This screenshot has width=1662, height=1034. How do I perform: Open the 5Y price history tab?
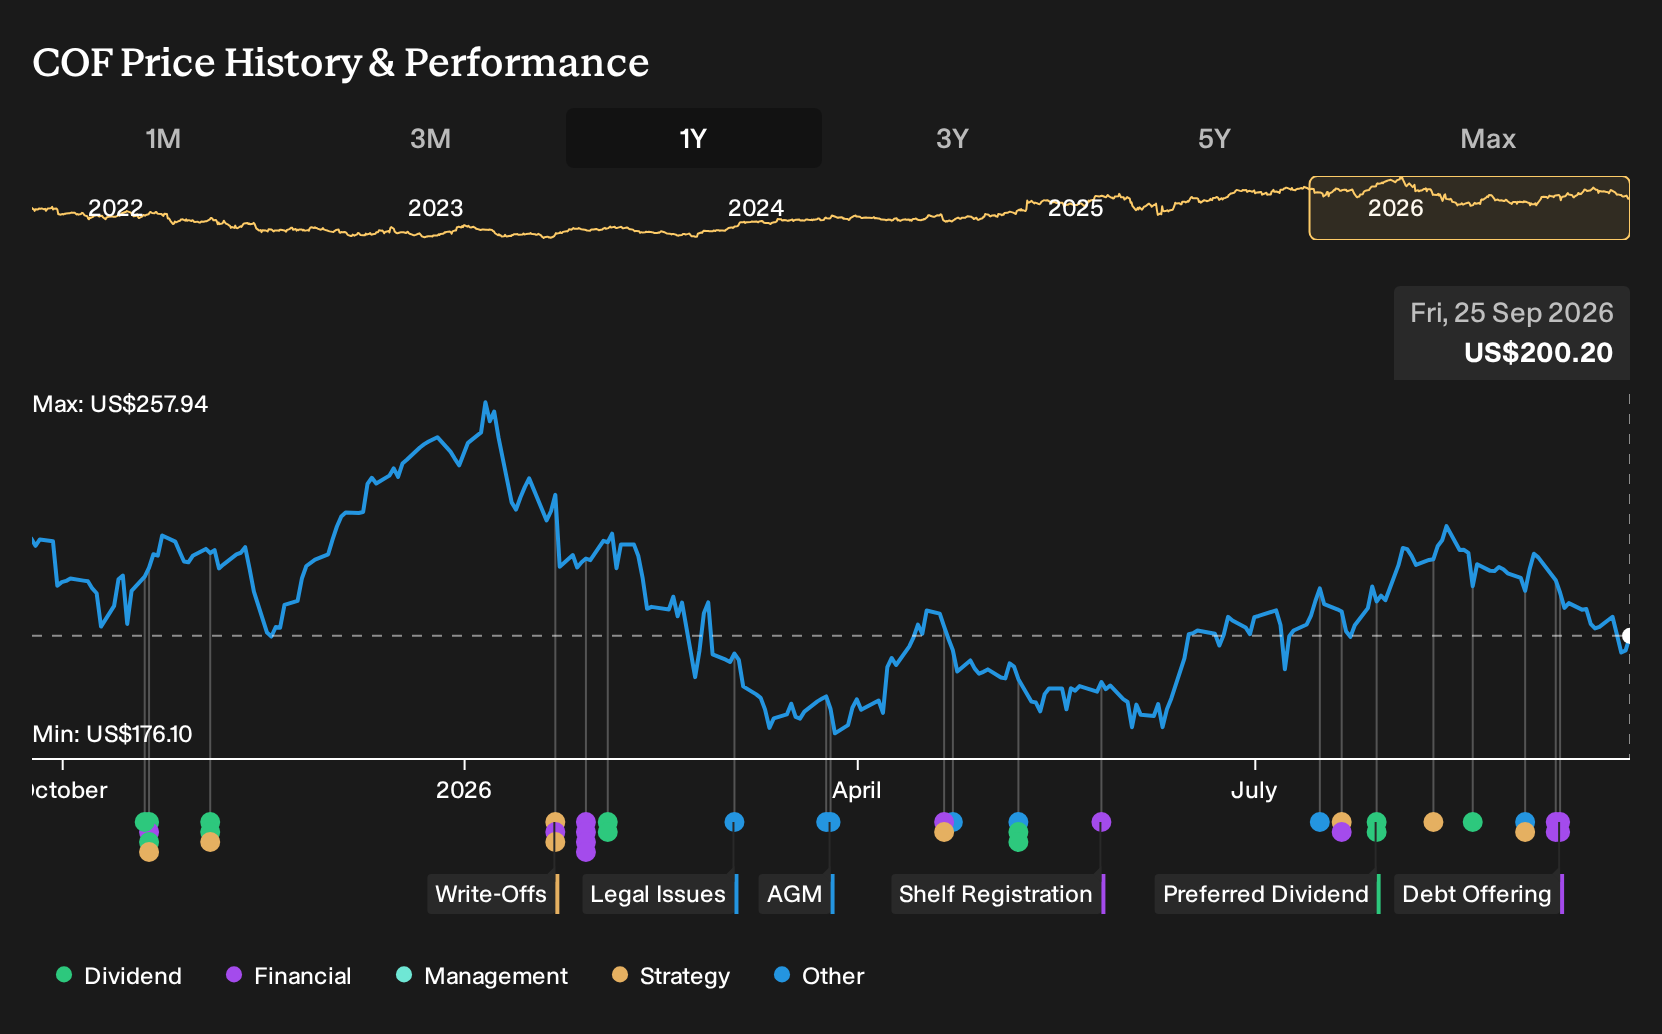tap(1214, 139)
